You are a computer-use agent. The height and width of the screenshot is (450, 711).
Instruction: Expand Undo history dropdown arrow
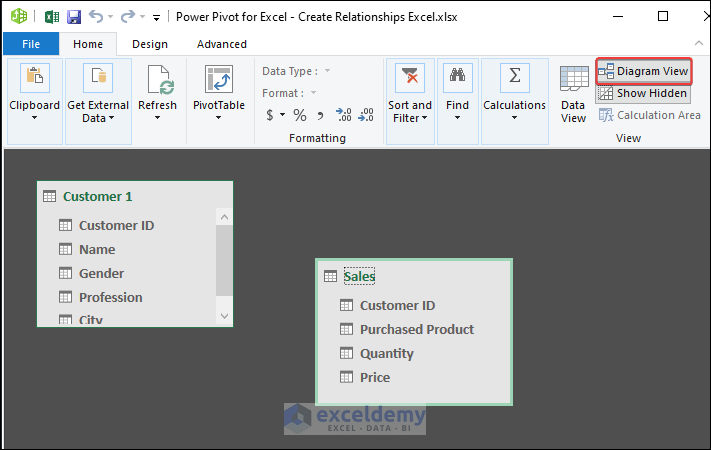[x=111, y=17]
